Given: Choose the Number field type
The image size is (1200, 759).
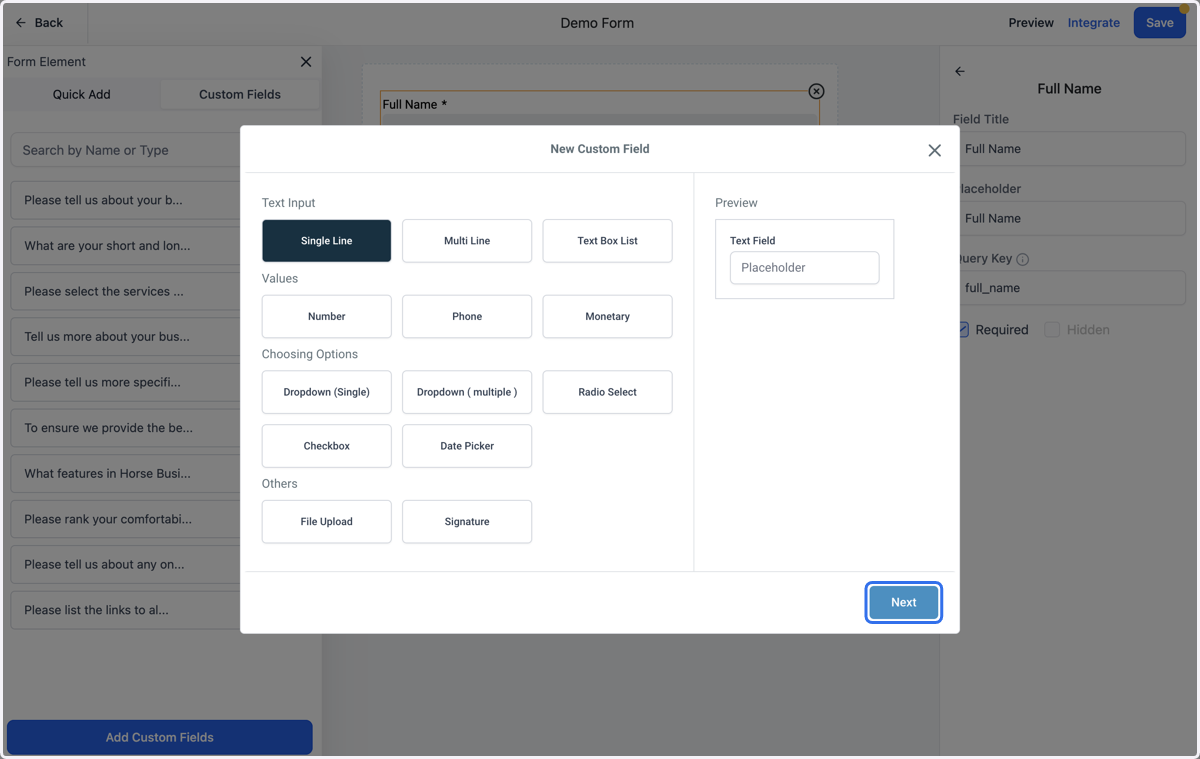Looking at the screenshot, I should 327,317.
